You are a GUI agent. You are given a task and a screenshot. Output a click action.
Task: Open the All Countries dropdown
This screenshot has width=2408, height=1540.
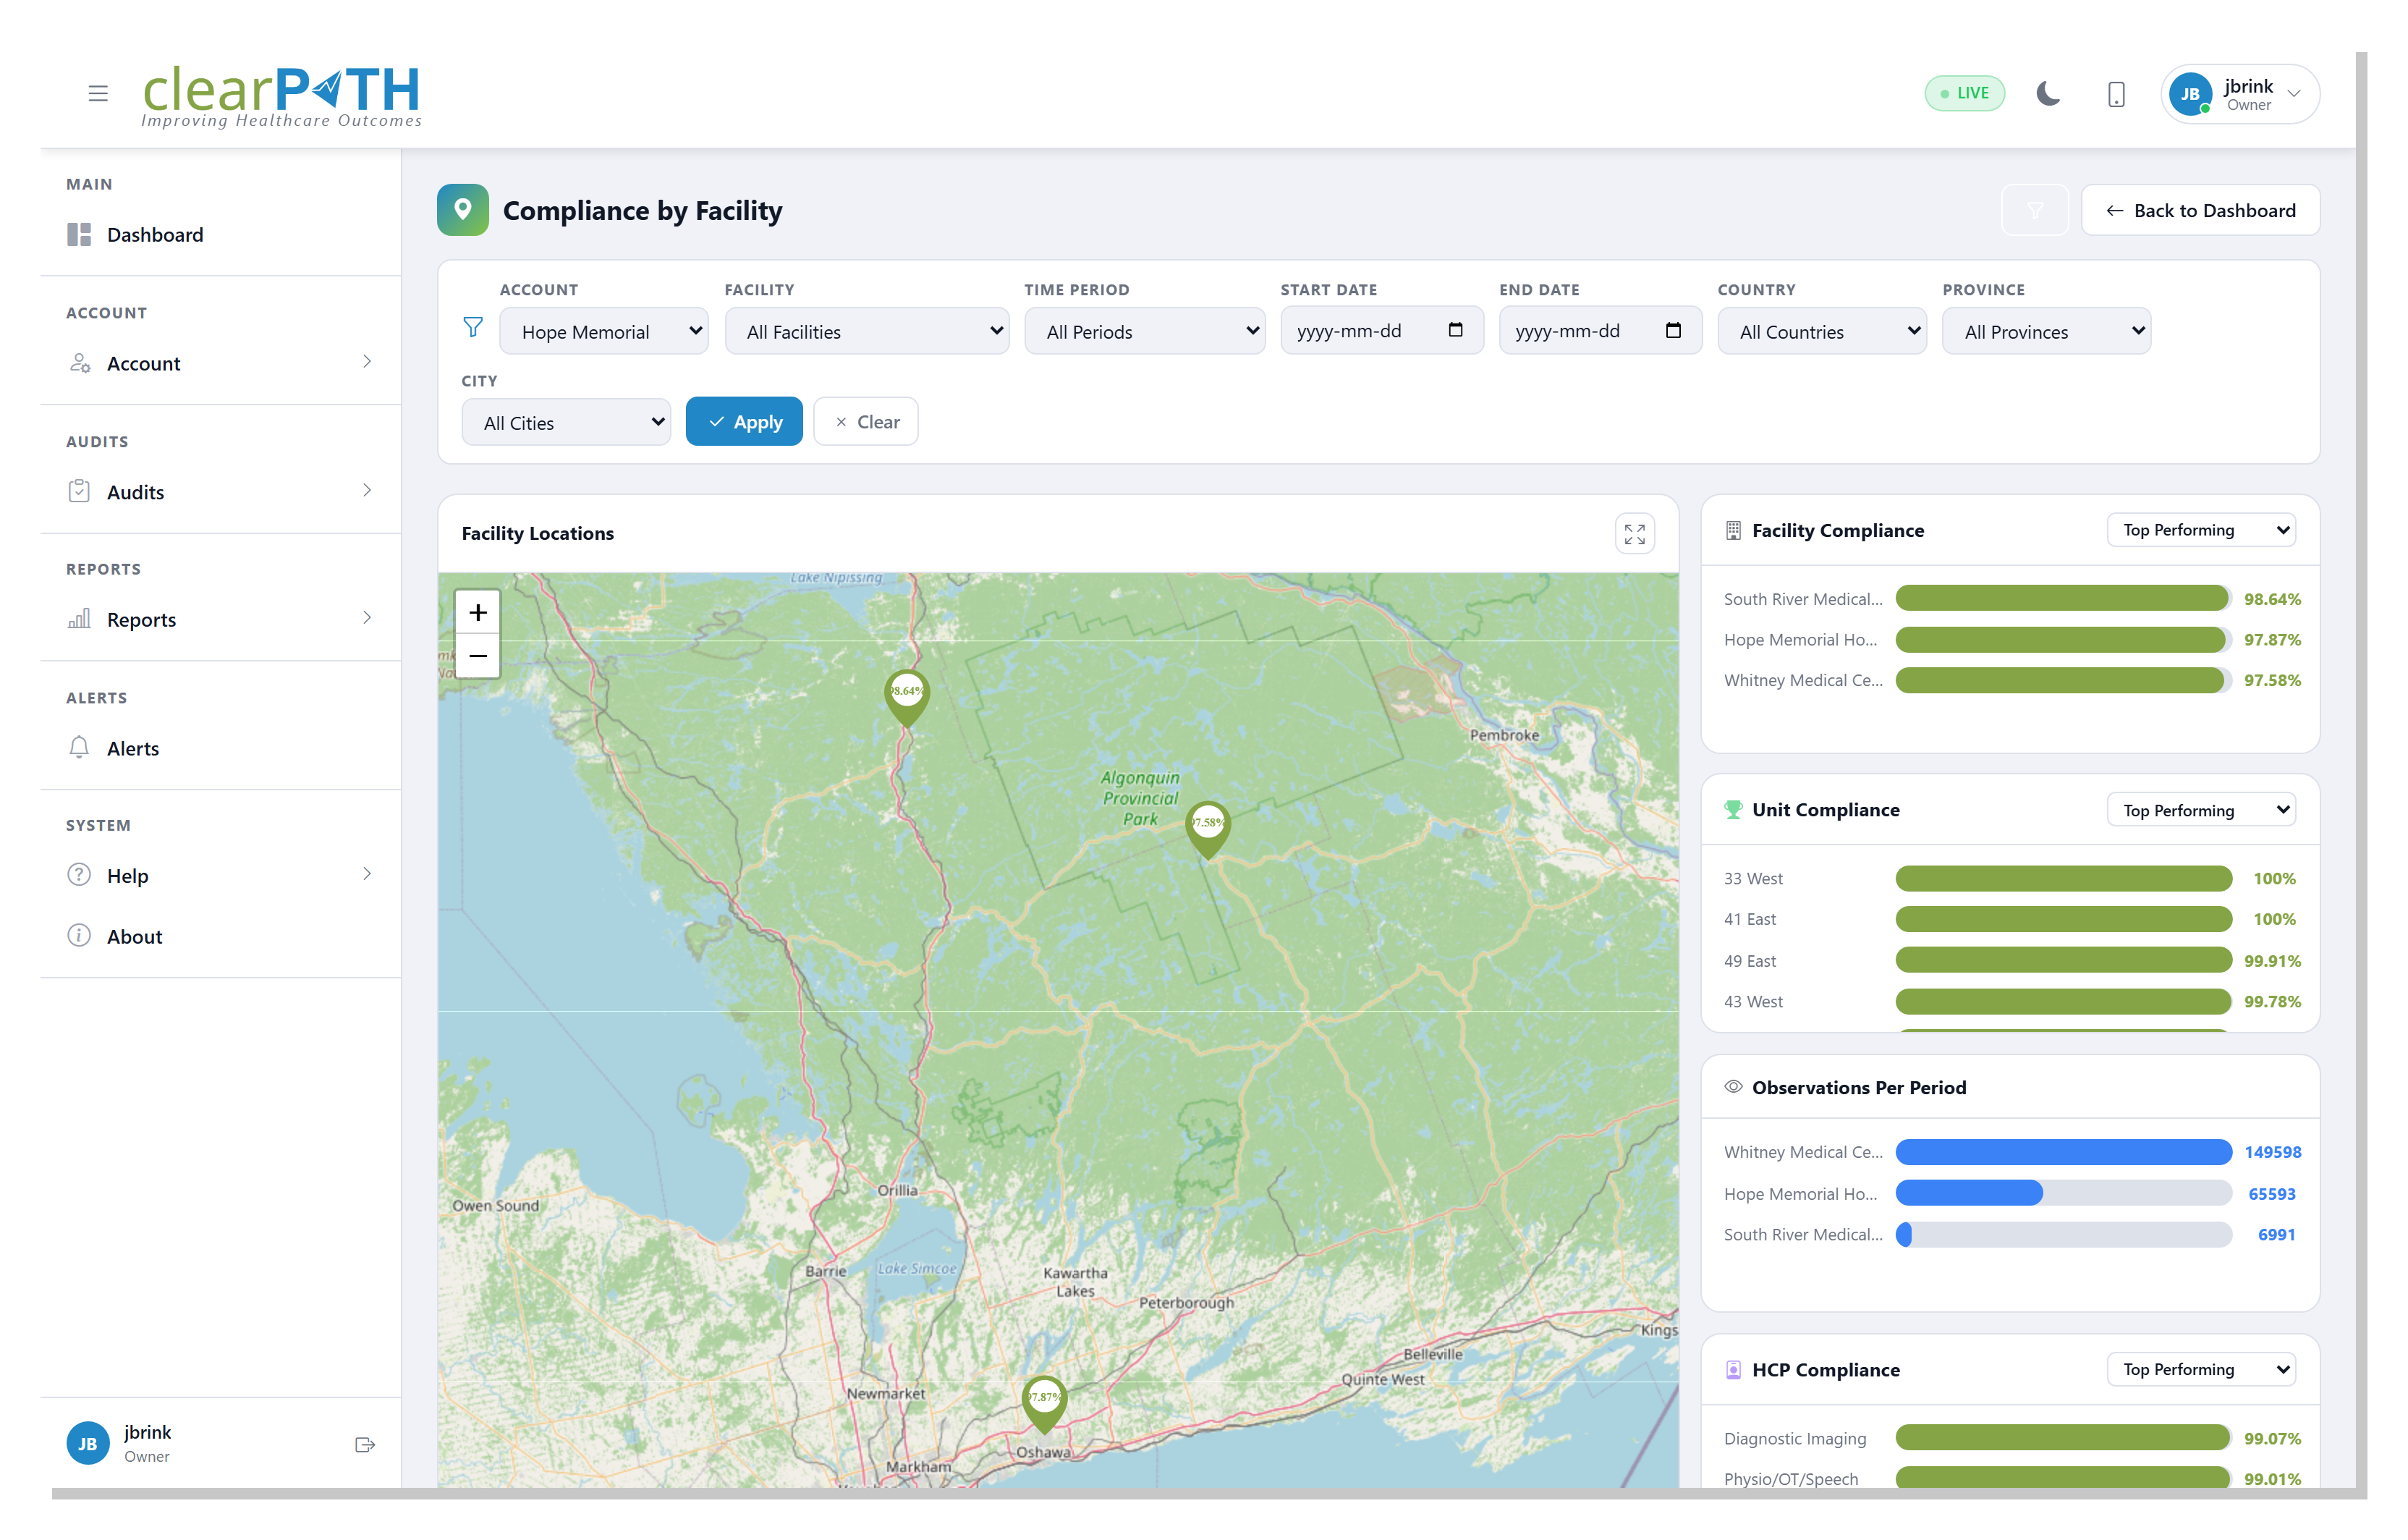[x=1822, y=331]
